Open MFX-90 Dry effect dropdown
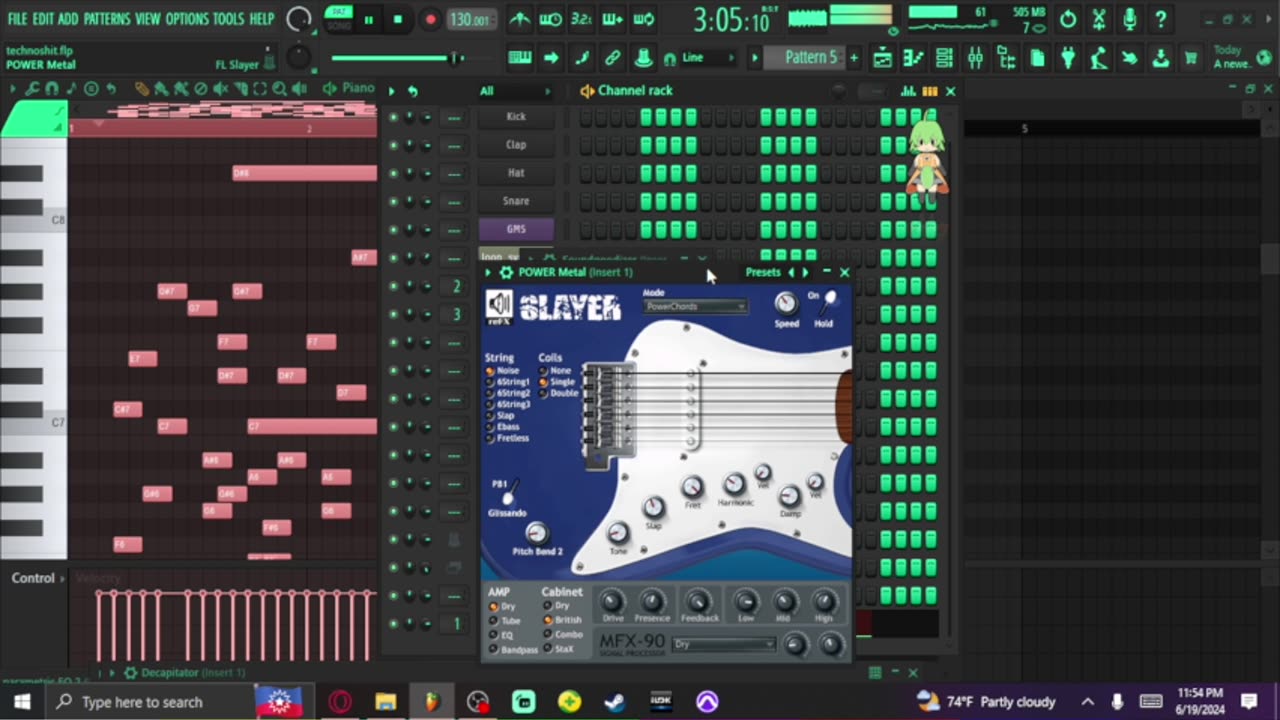The width and height of the screenshot is (1280, 720). (724, 645)
